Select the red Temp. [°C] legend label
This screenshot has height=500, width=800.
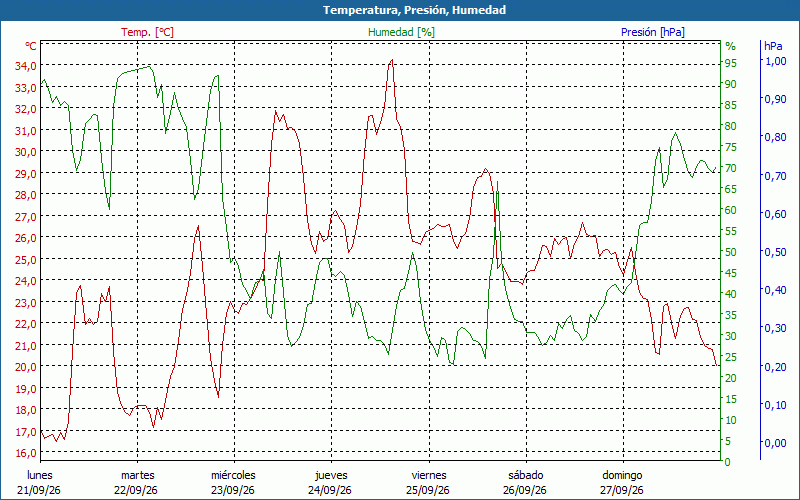coord(147,32)
